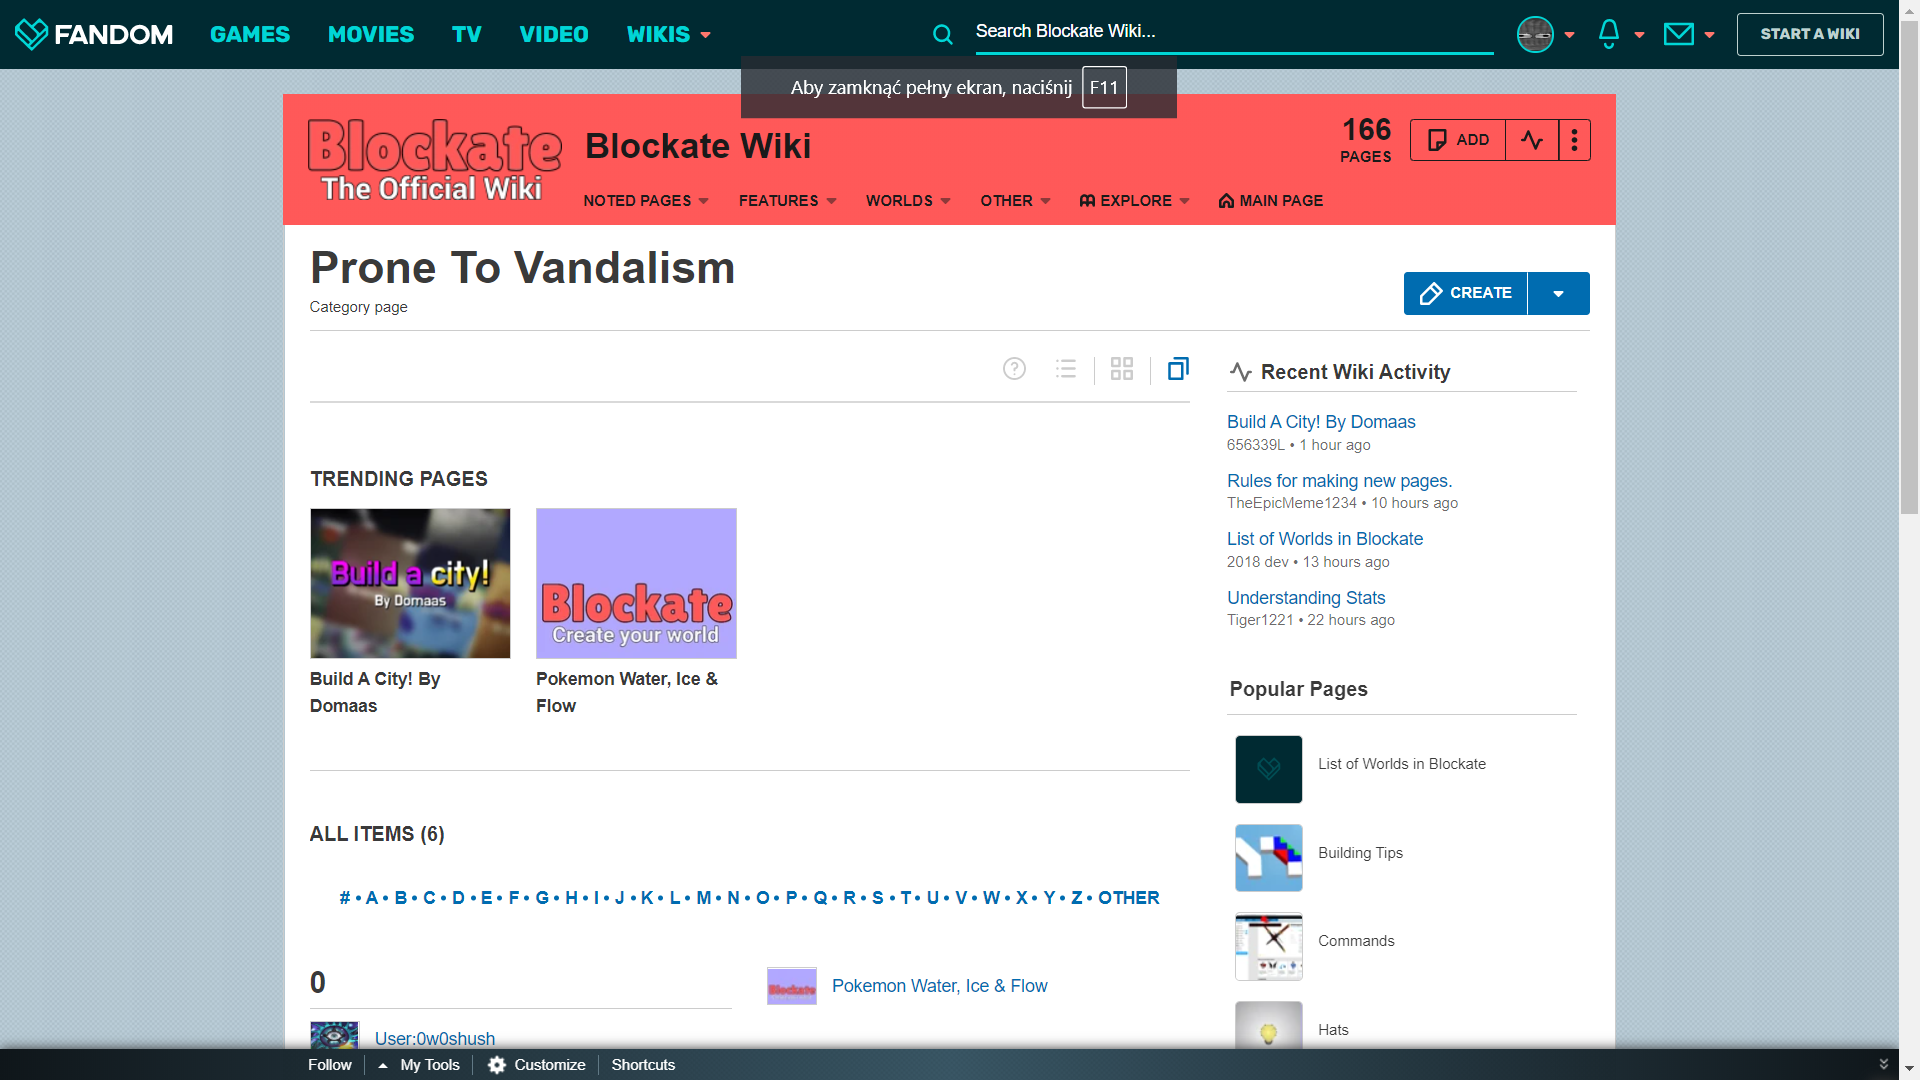1920x1080 pixels.
Task: Click the stacked pages view icon
Action: tap(1178, 369)
